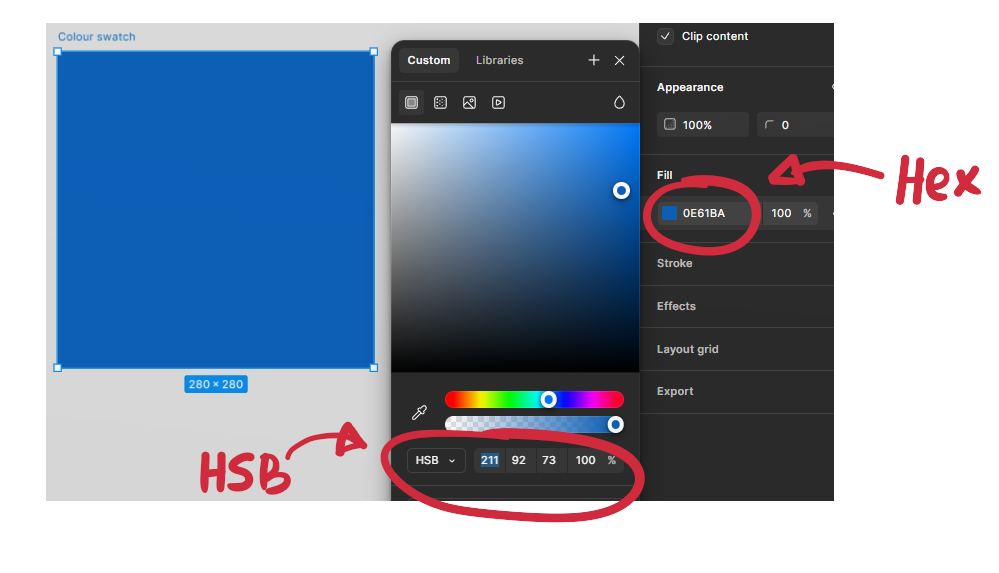Click the corner radius icon
The image size is (999, 573).
[770, 125]
